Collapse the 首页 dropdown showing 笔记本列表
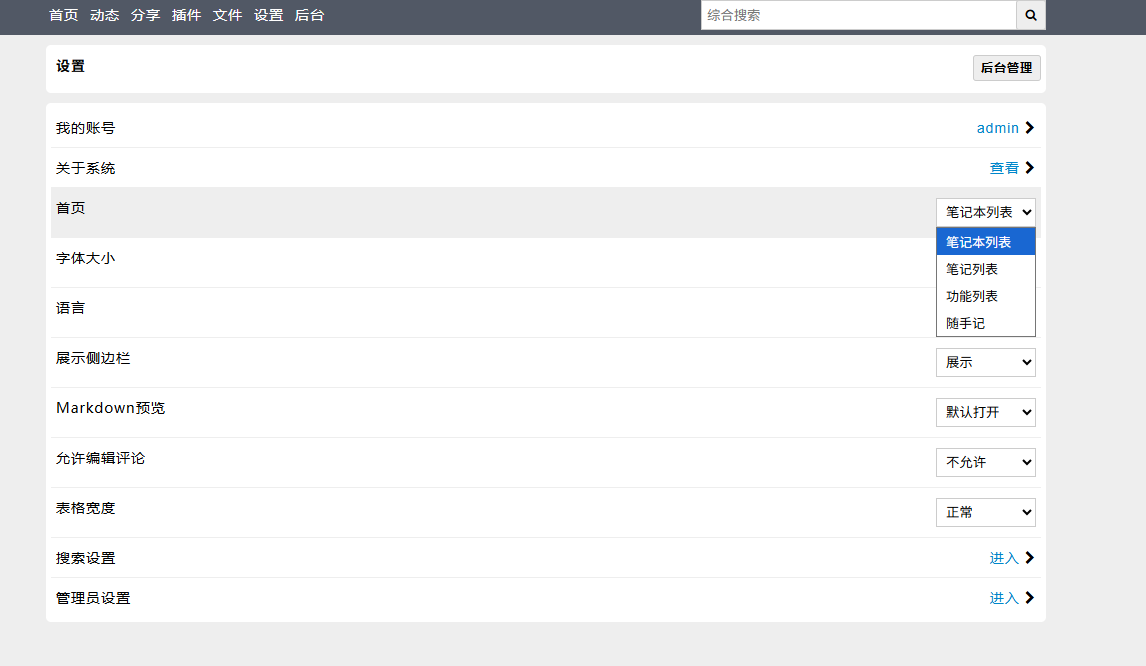 point(985,213)
